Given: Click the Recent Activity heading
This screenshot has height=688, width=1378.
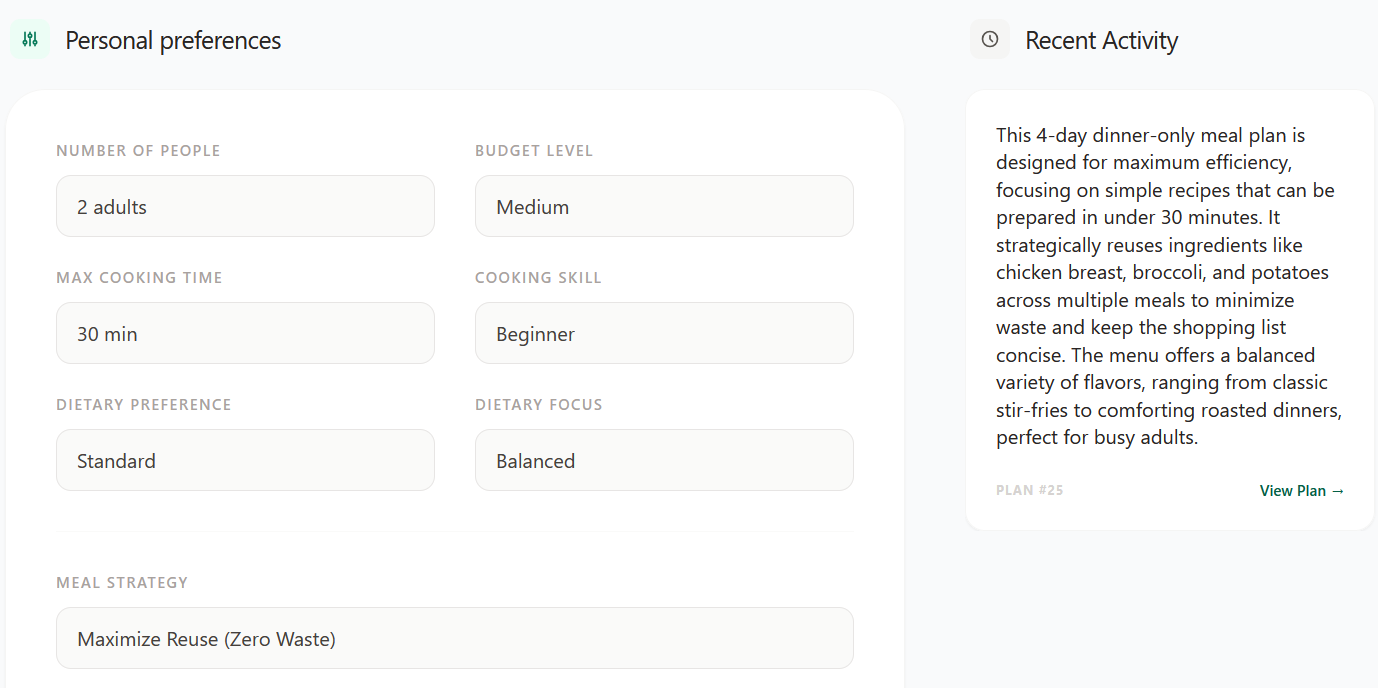Looking at the screenshot, I should coord(1101,41).
